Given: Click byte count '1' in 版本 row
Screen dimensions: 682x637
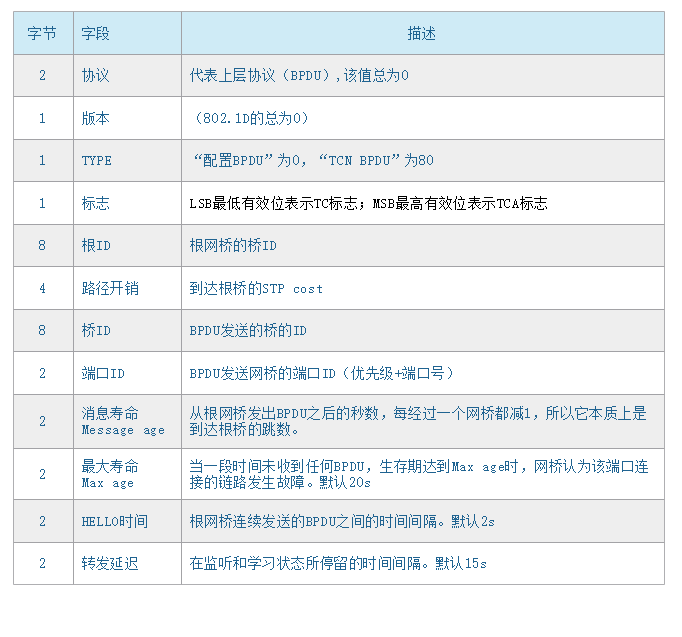Looking at the screenshot, I should 42,118.
